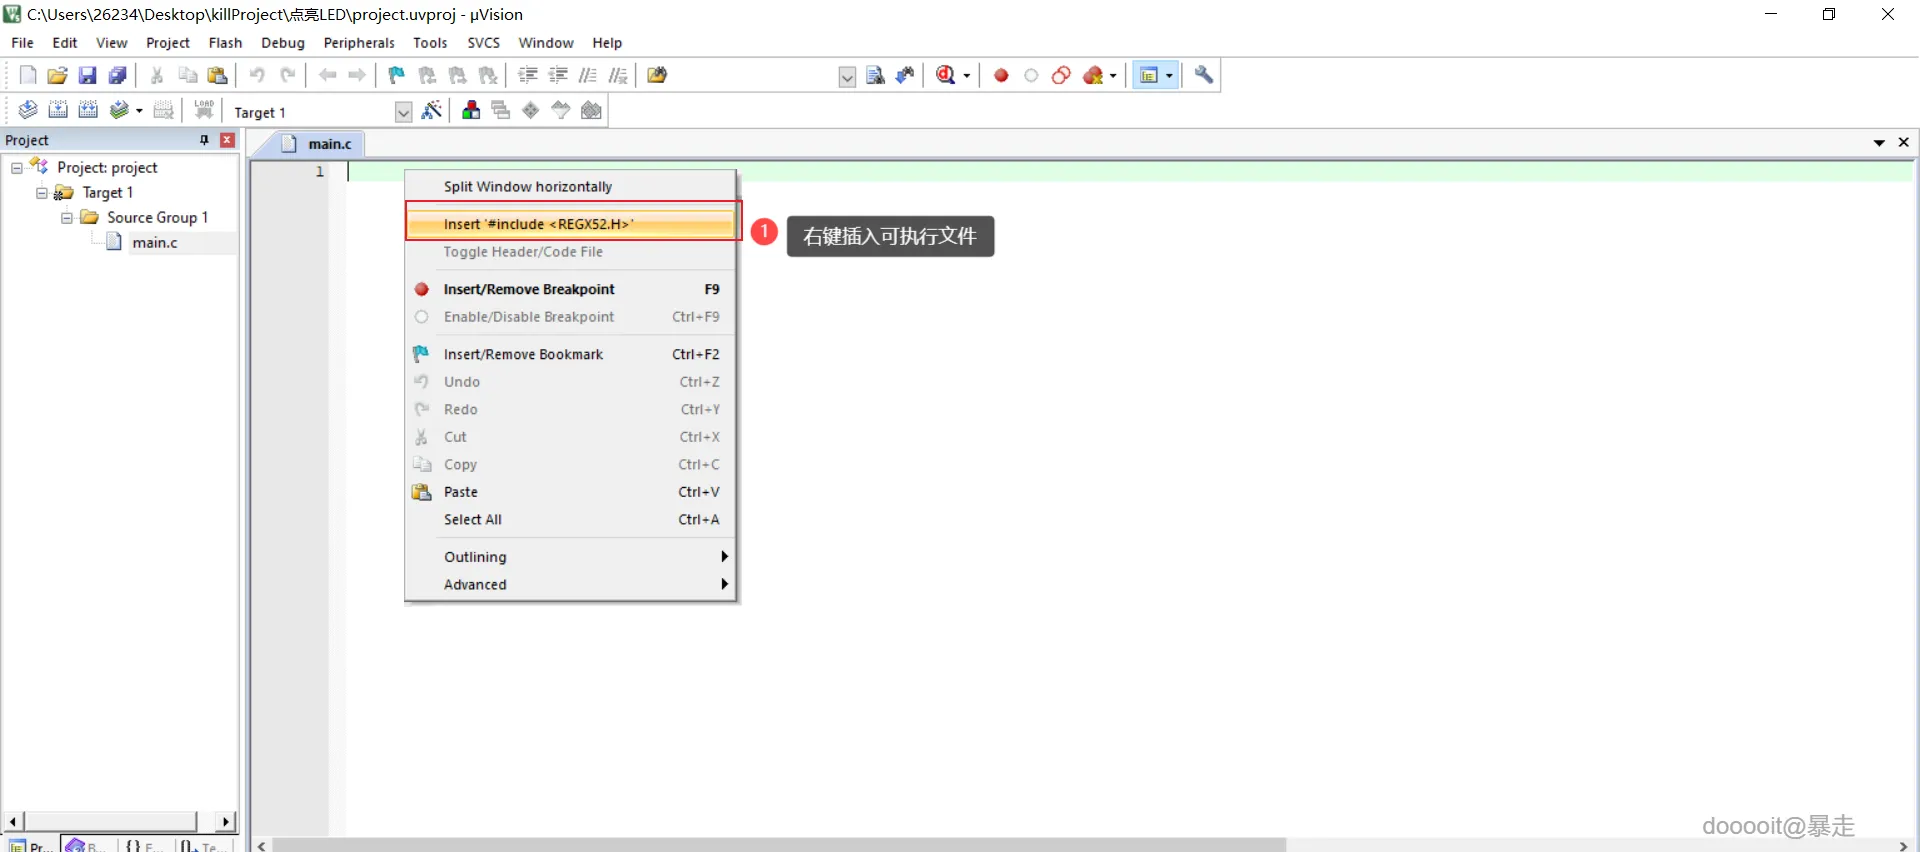The width and height of the screenshot is (1920, 852).
Task: Open the File menu
Action: pyautogui.click(x=22, y=43)
